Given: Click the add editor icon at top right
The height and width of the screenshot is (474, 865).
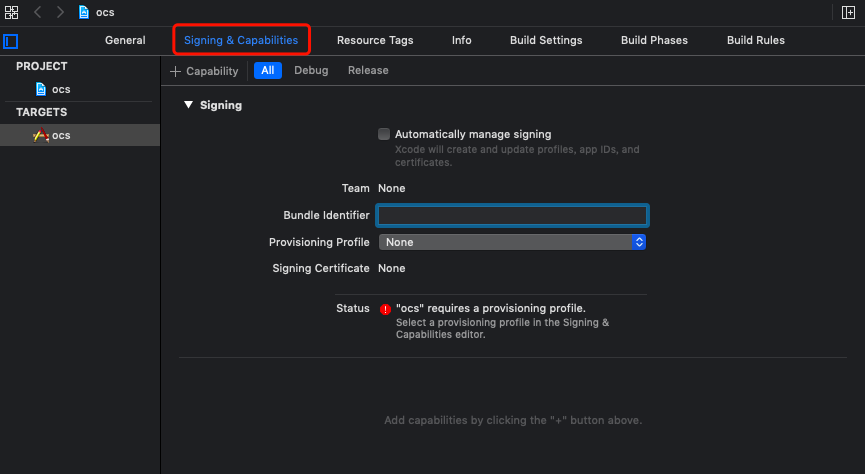Looking at the screenshot, I should click(x=849, y=12).
